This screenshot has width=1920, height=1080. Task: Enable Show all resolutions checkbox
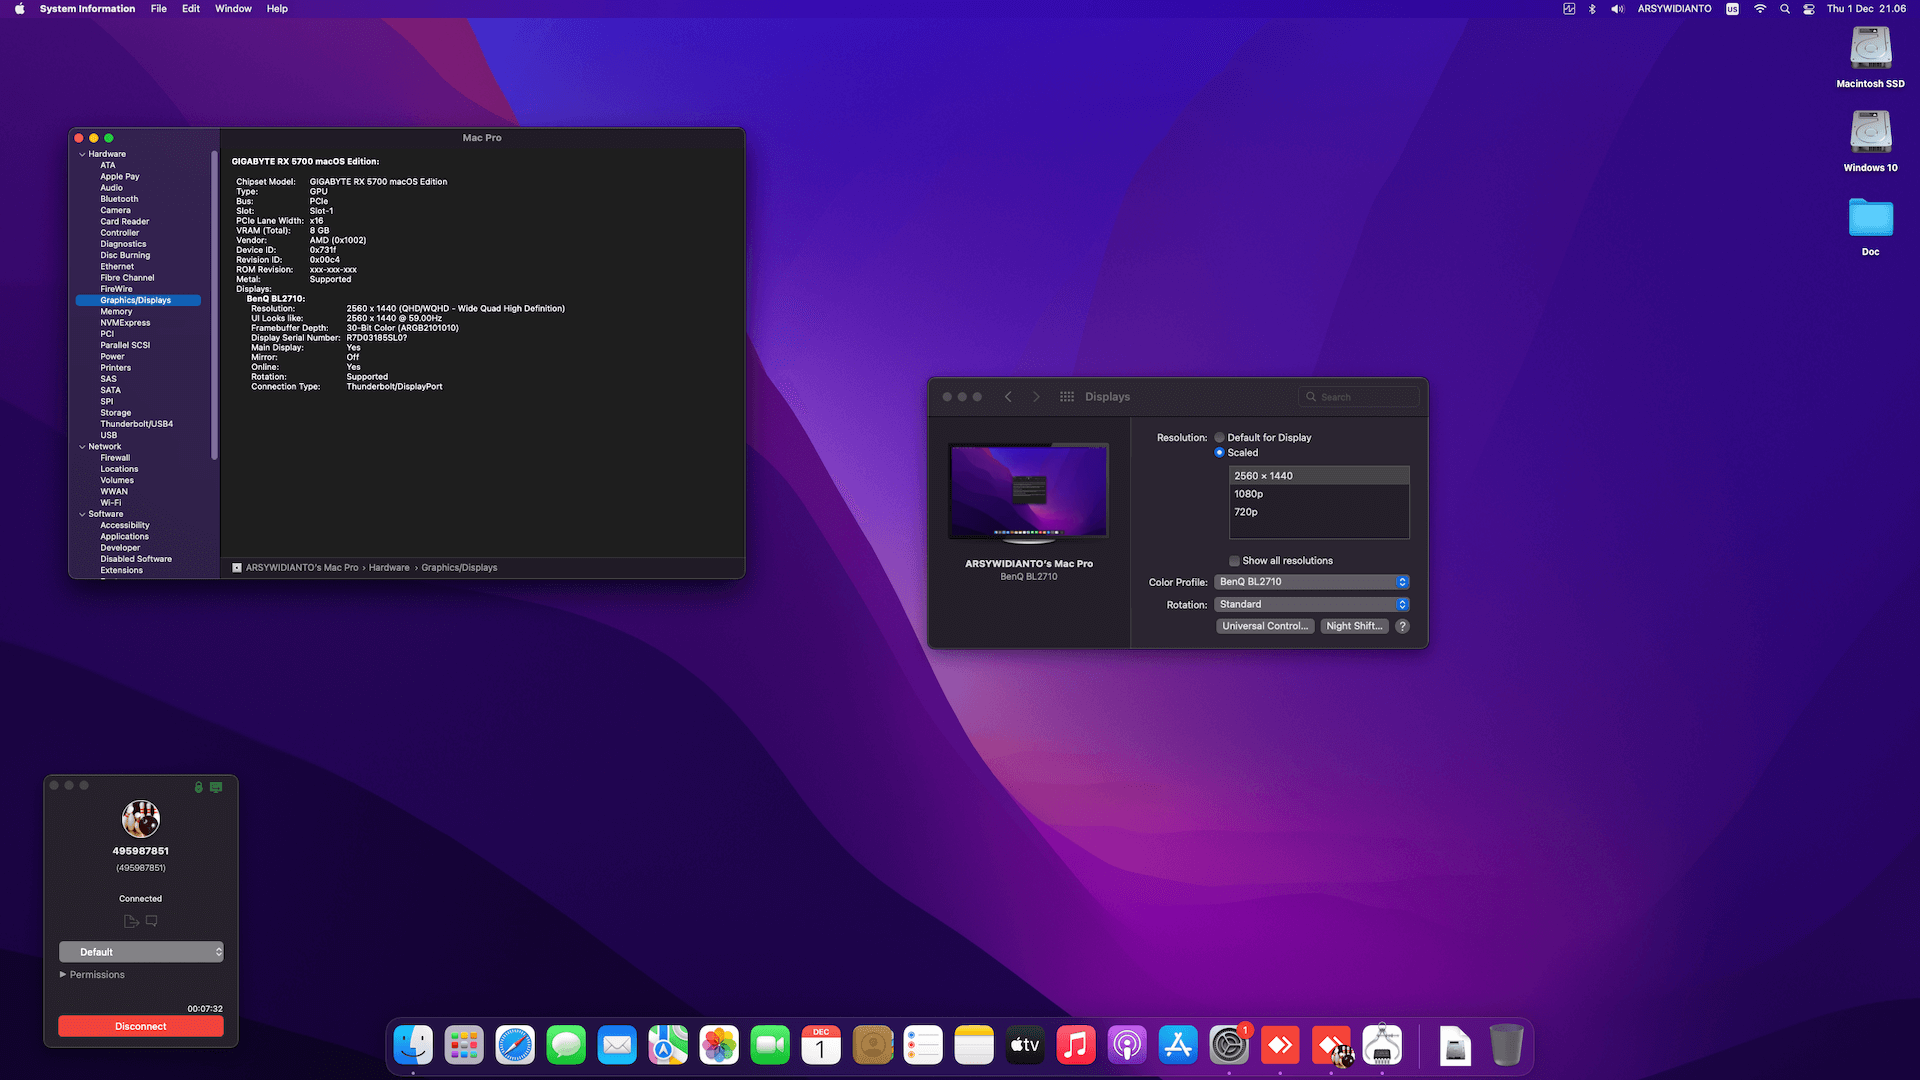click(1234, 561)
